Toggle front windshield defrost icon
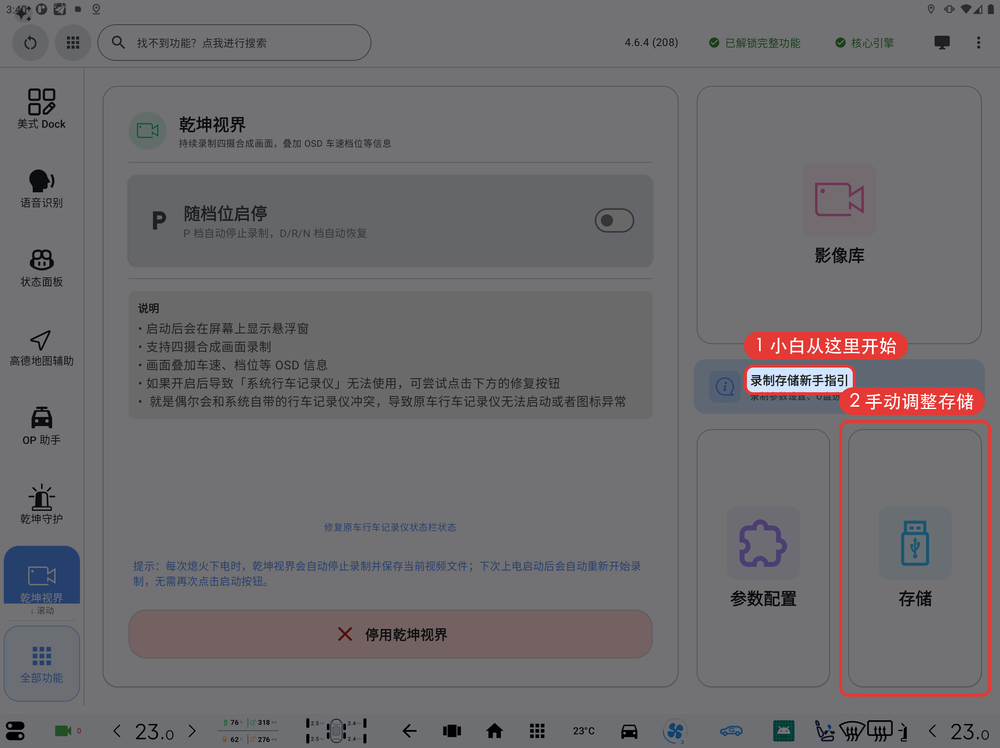Screen dimensions: 1000x748 click(x=852, y=731)
